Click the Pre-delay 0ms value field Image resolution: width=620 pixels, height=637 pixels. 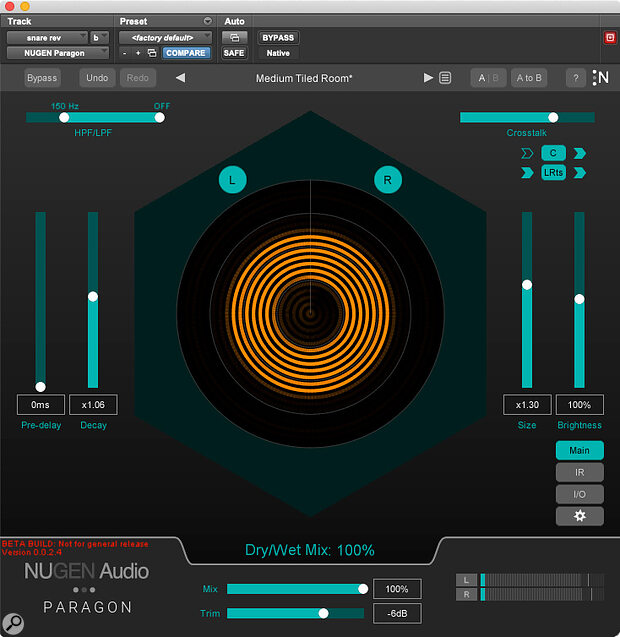41,405
